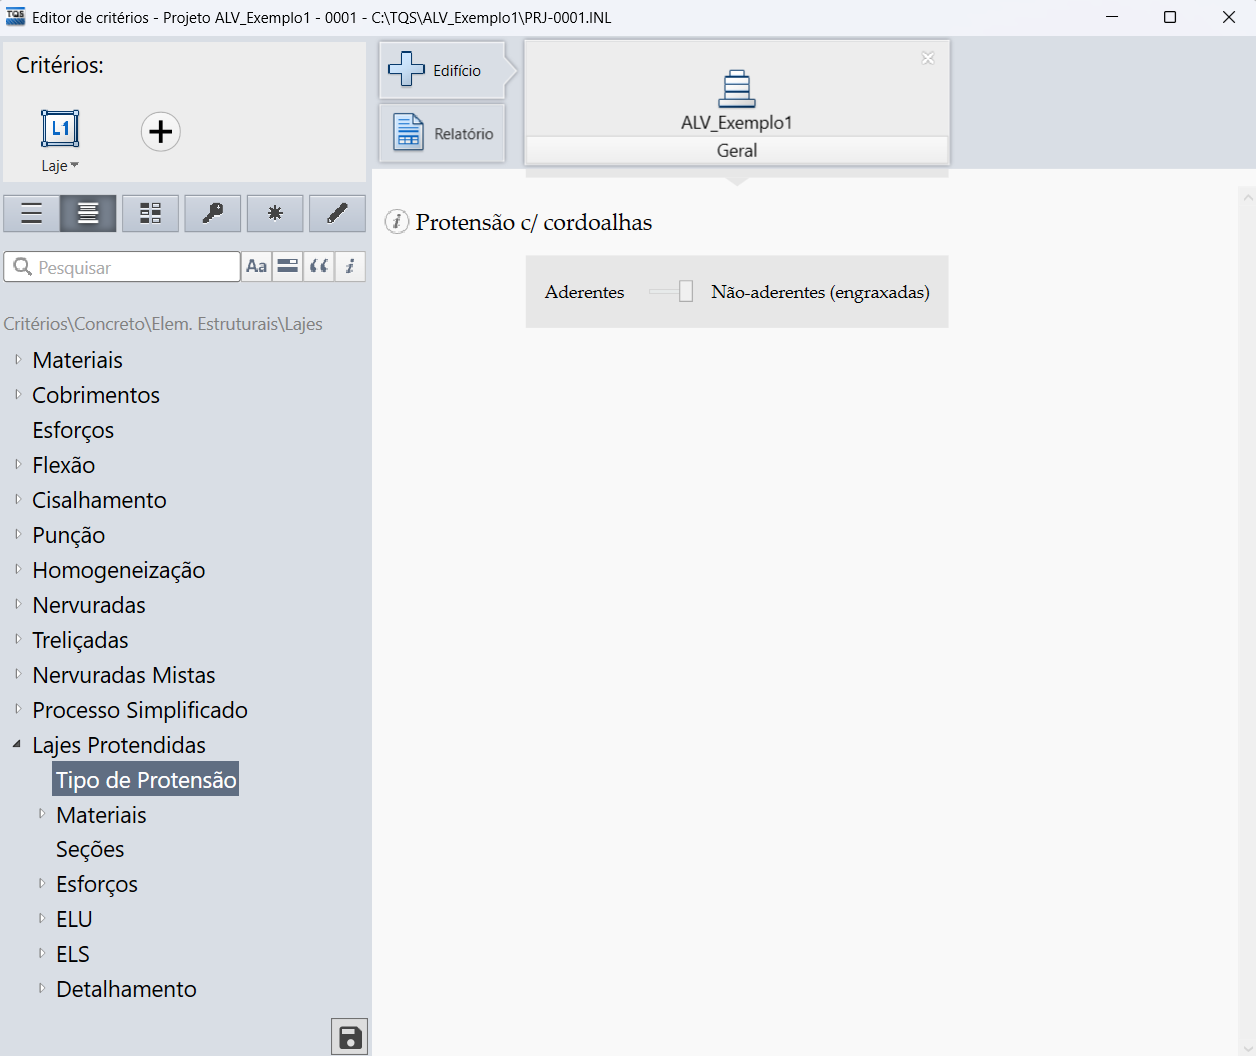Click info icon beside Protensão c/ cordoalhas
Screen dimensions: 1256x1056
(397, 222)
